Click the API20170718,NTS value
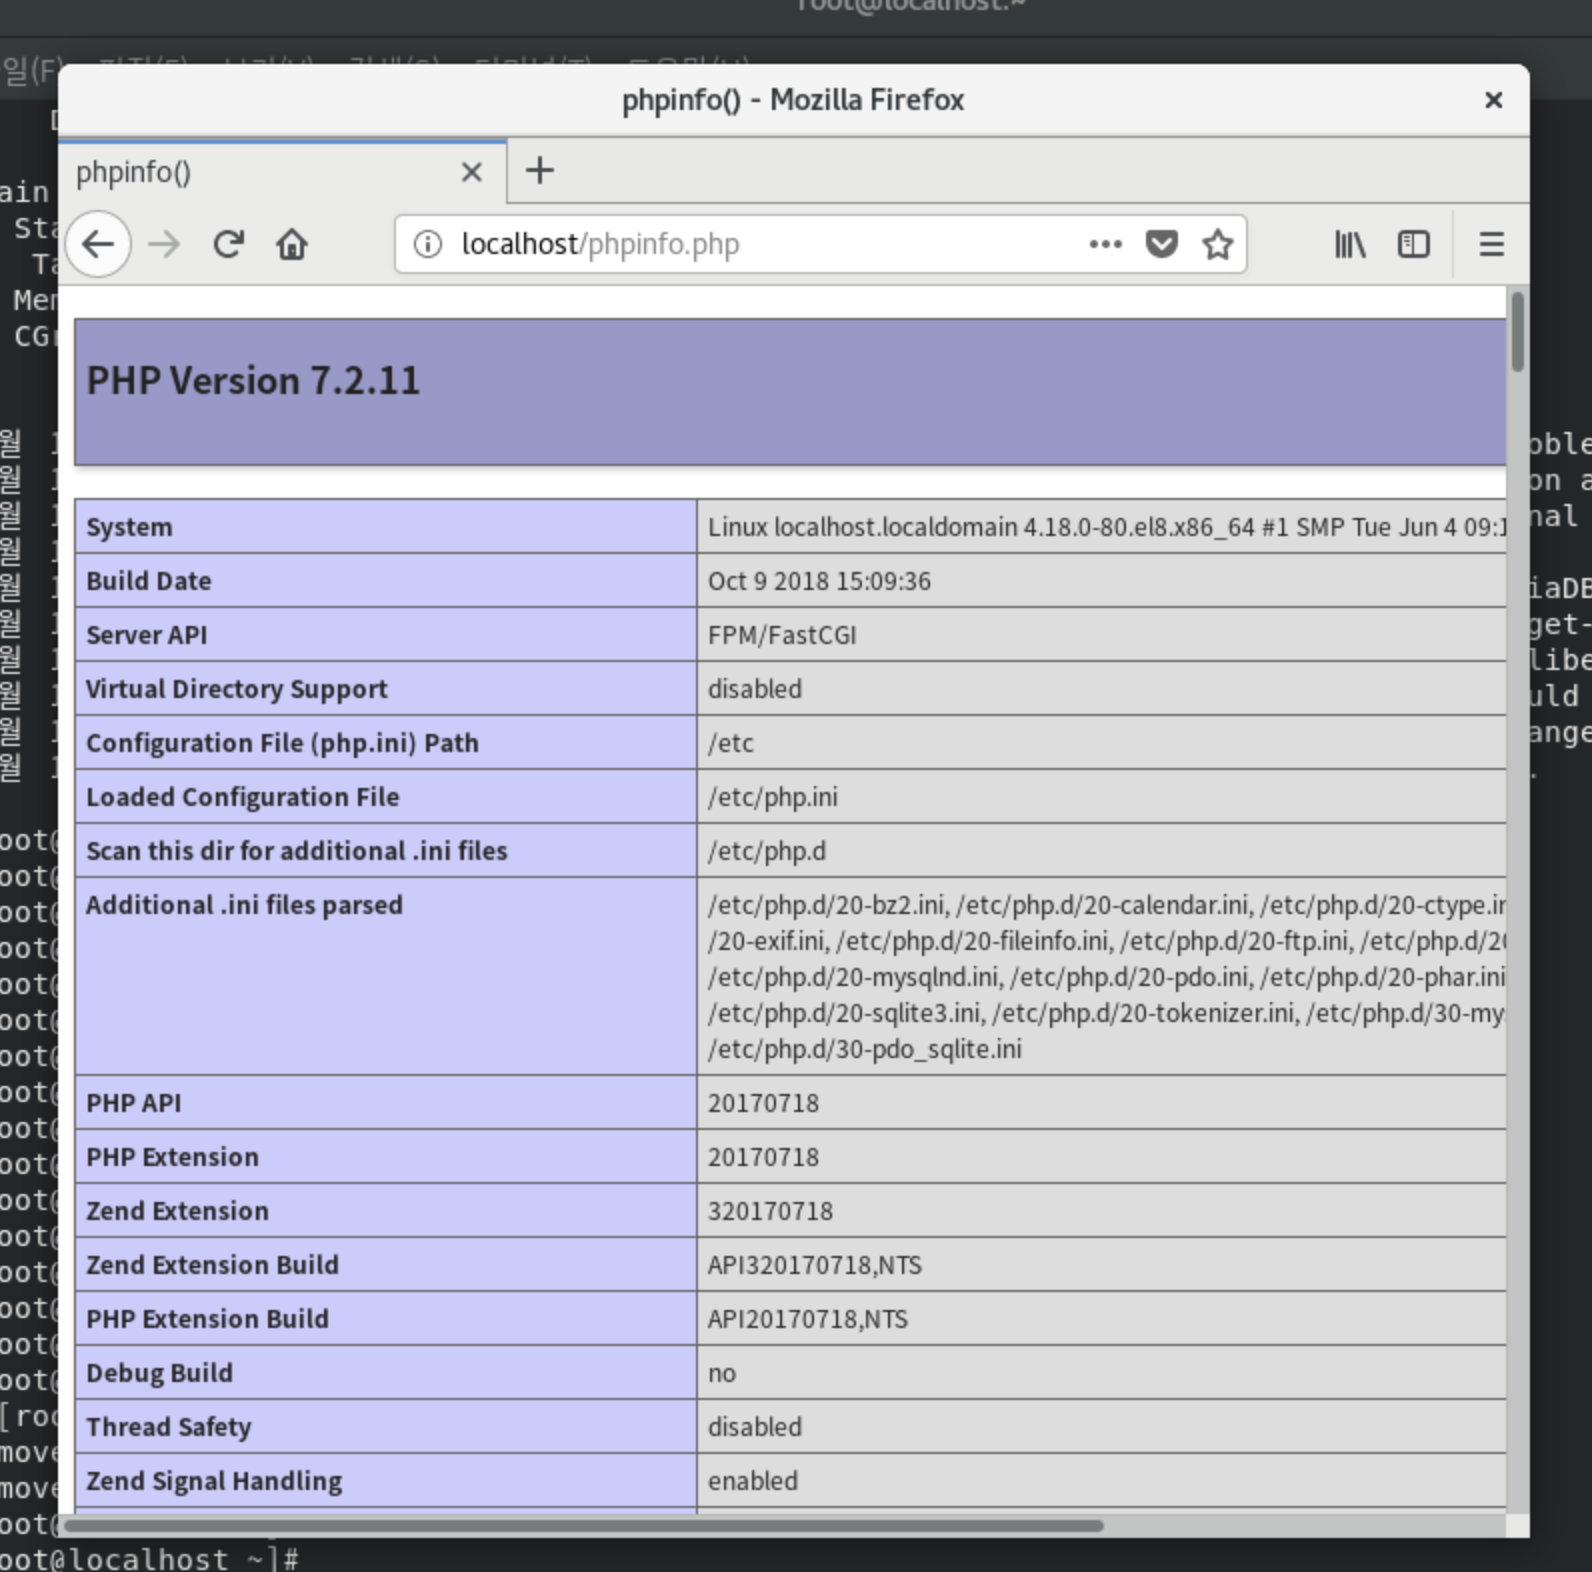Image resolution: width=1592 pixels, height=1572 pixels. click(x=808, y=1319)
